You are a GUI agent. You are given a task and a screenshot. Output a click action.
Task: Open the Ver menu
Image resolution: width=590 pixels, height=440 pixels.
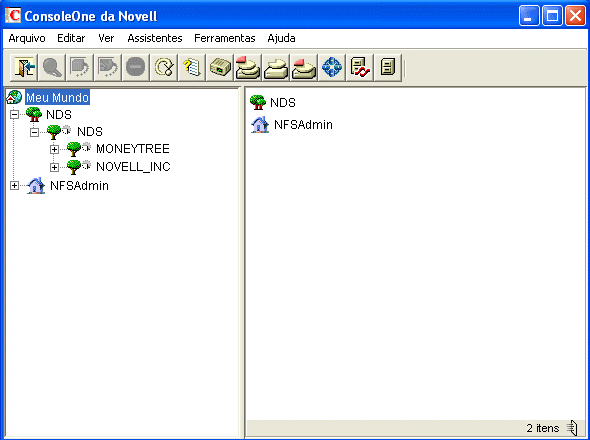click(106, 38)
